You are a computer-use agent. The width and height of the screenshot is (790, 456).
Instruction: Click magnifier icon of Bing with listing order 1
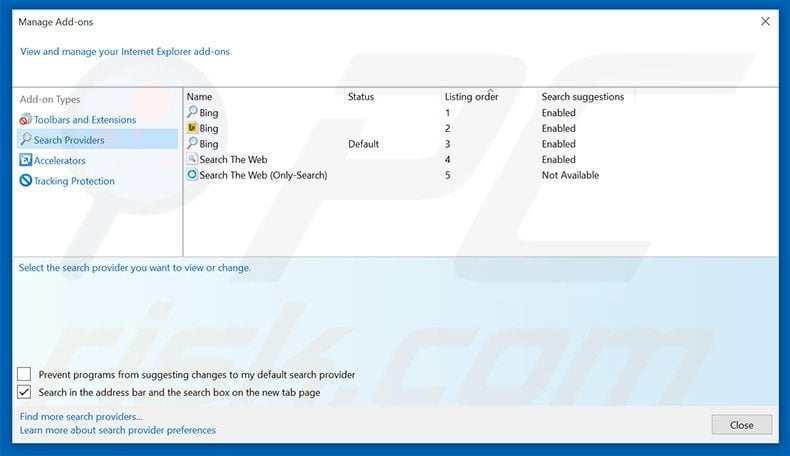click(x=192, y=112)
